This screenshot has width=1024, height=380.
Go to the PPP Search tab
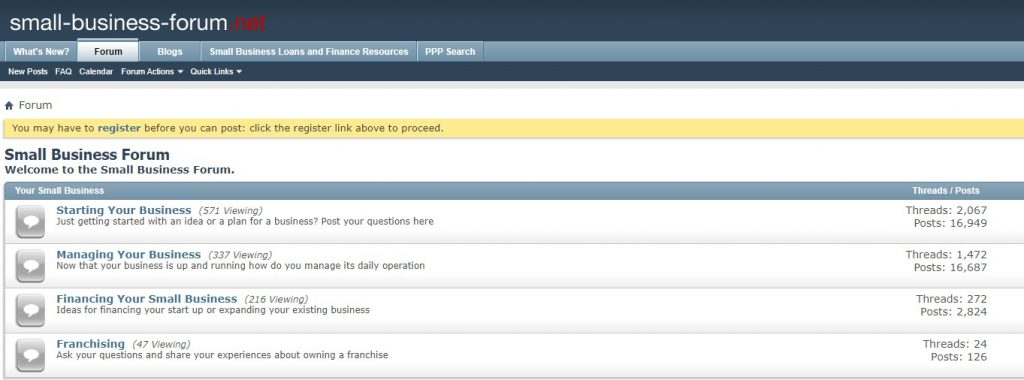pyautogui.click(x=450, y=52)
